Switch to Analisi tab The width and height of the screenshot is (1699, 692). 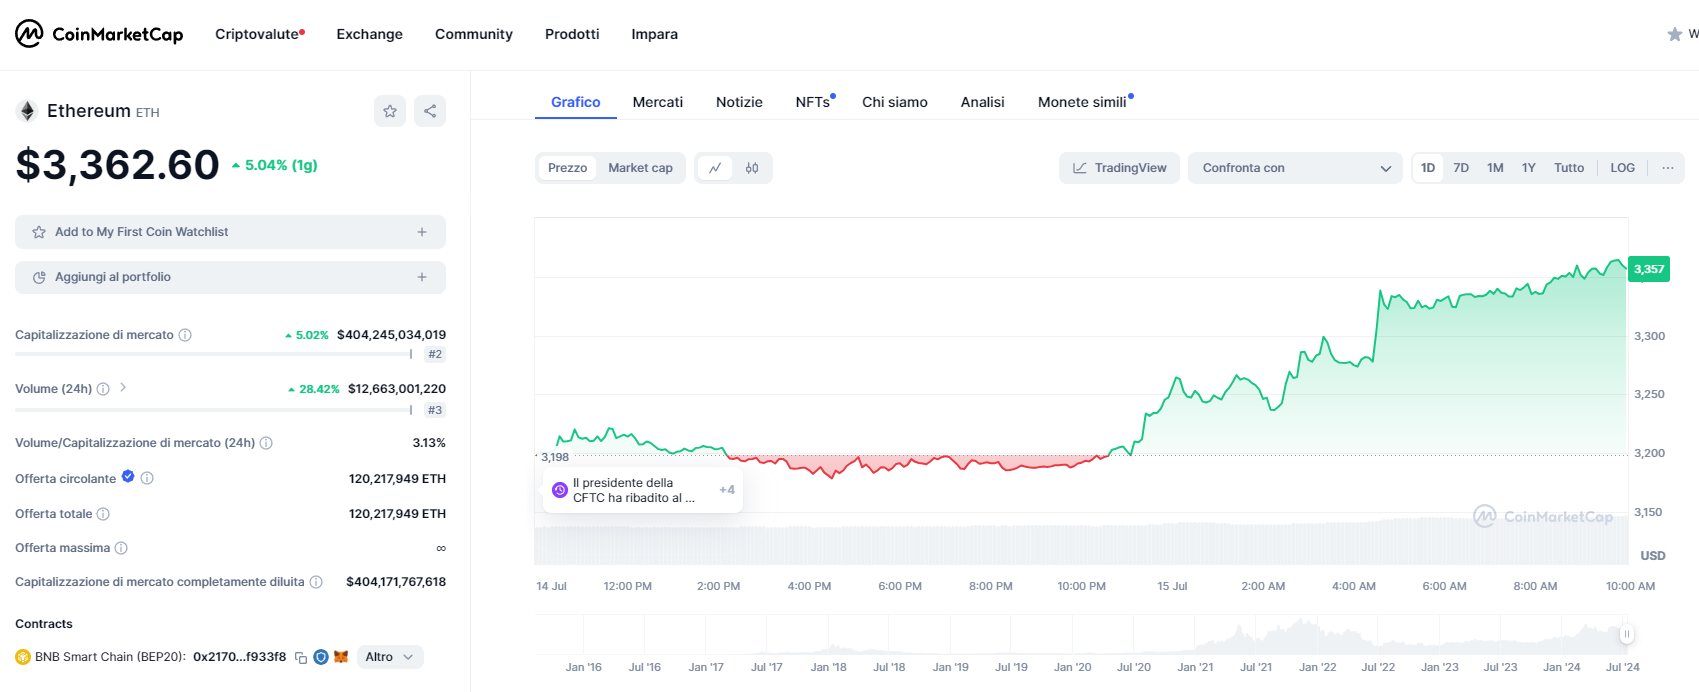(x=982, y=102)
